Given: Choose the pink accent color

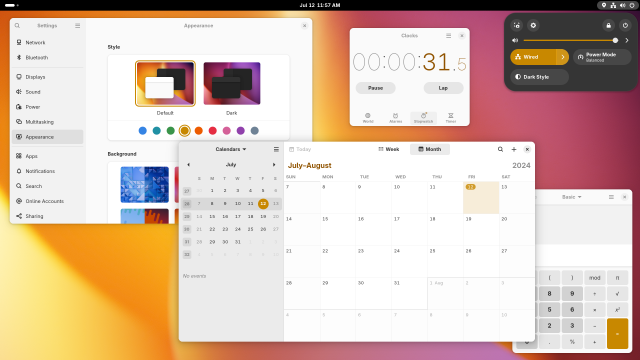Looking at the screenshot, I should tap(227, 131).
